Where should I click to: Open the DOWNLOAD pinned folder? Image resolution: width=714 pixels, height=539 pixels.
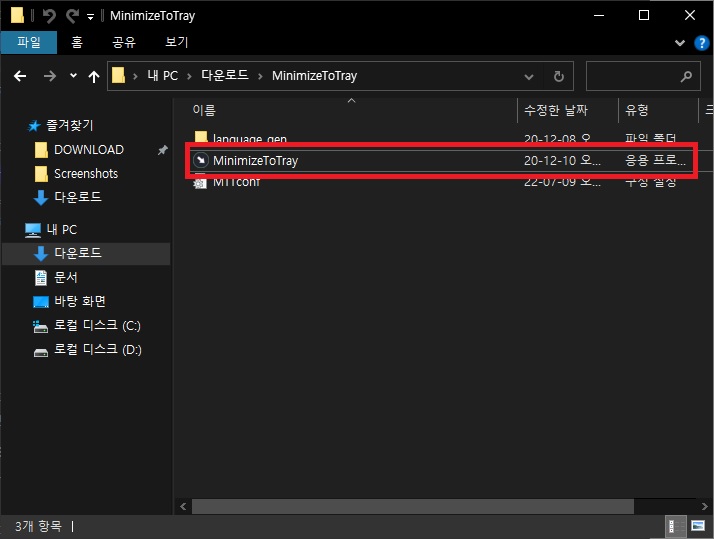pyautogui.click(x=89, y=149)
